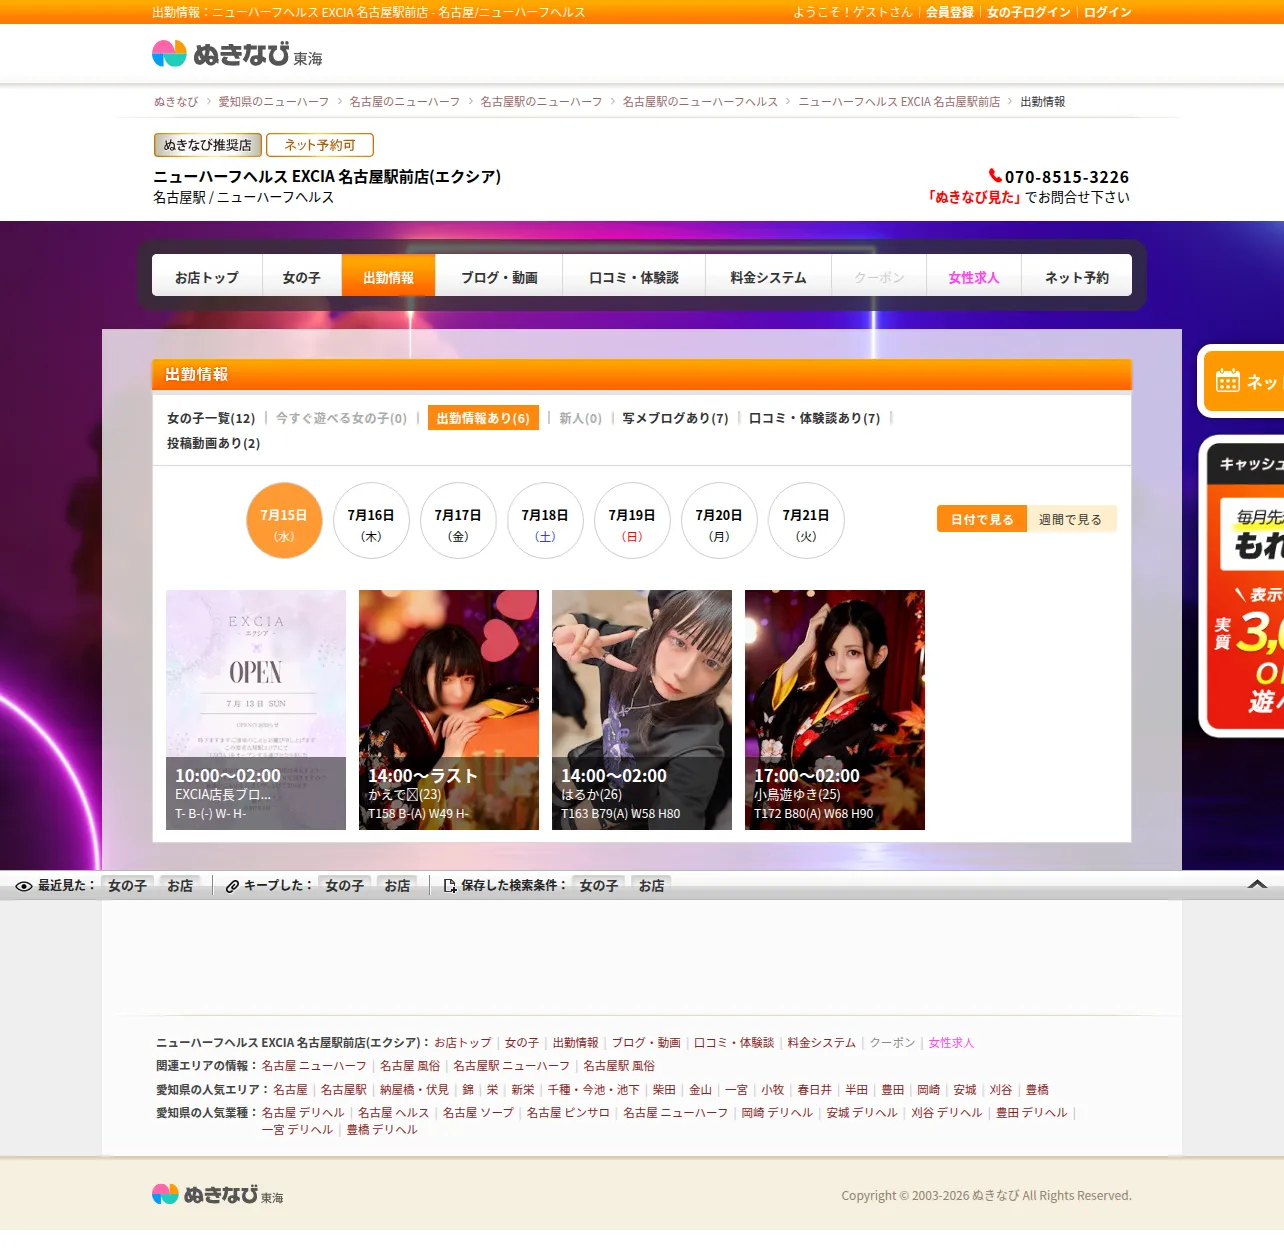Select the 7月19日 (日) date circle
The width and height of the screenshot is (1284, 1259).
point(632,521)
